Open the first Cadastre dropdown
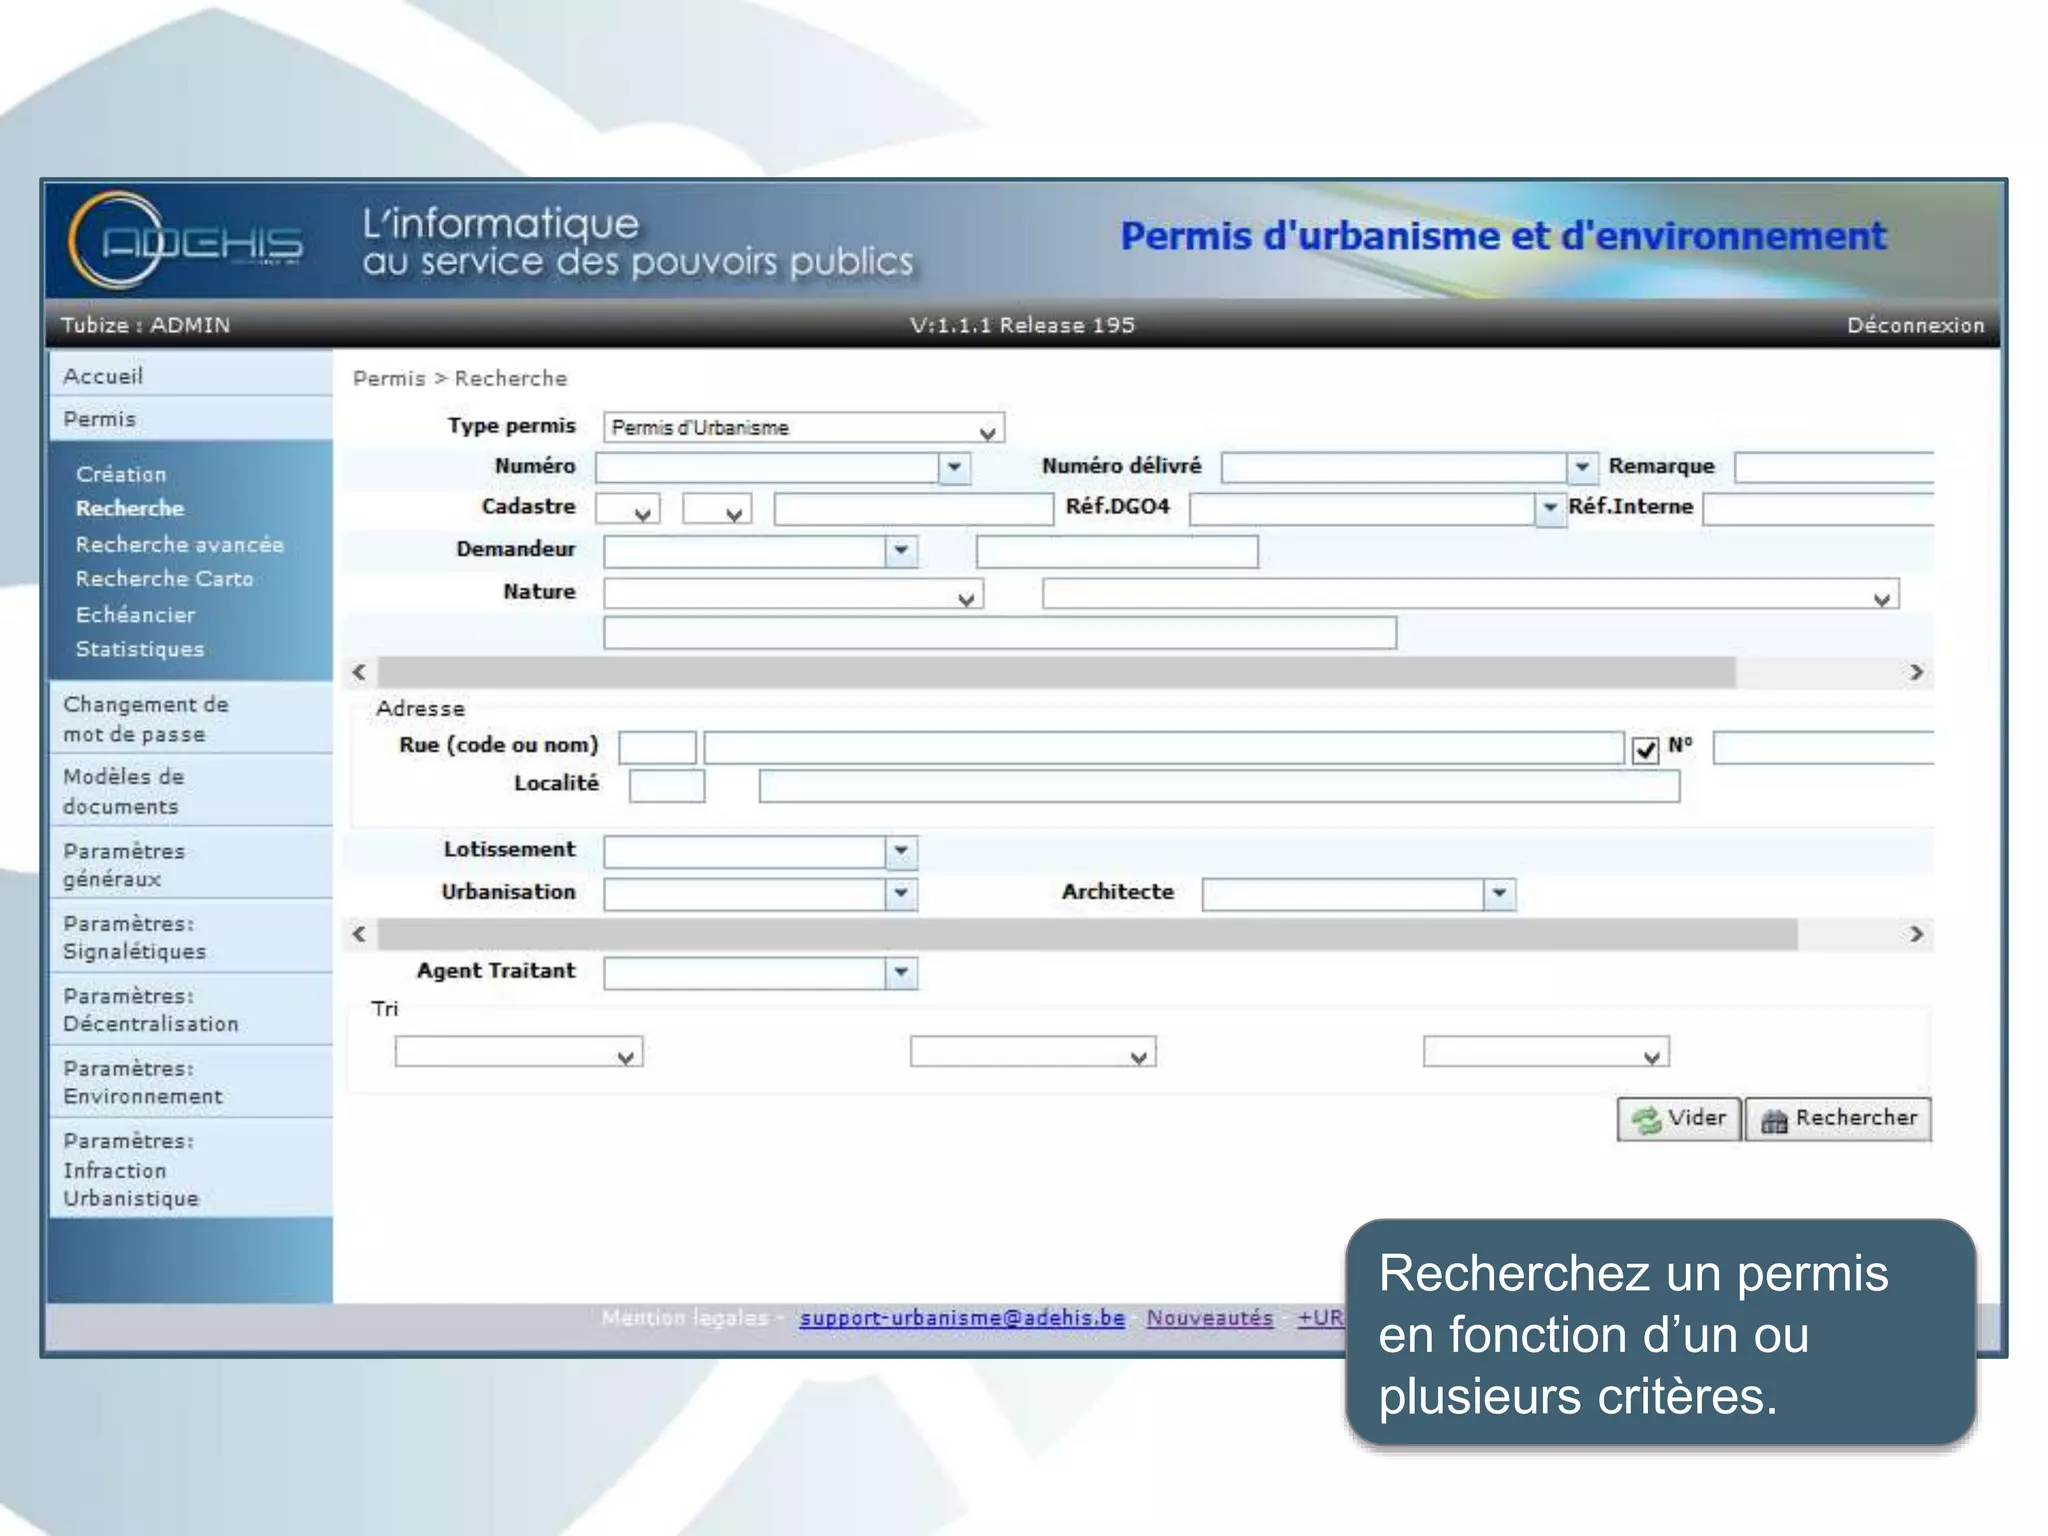 [627, 510]
